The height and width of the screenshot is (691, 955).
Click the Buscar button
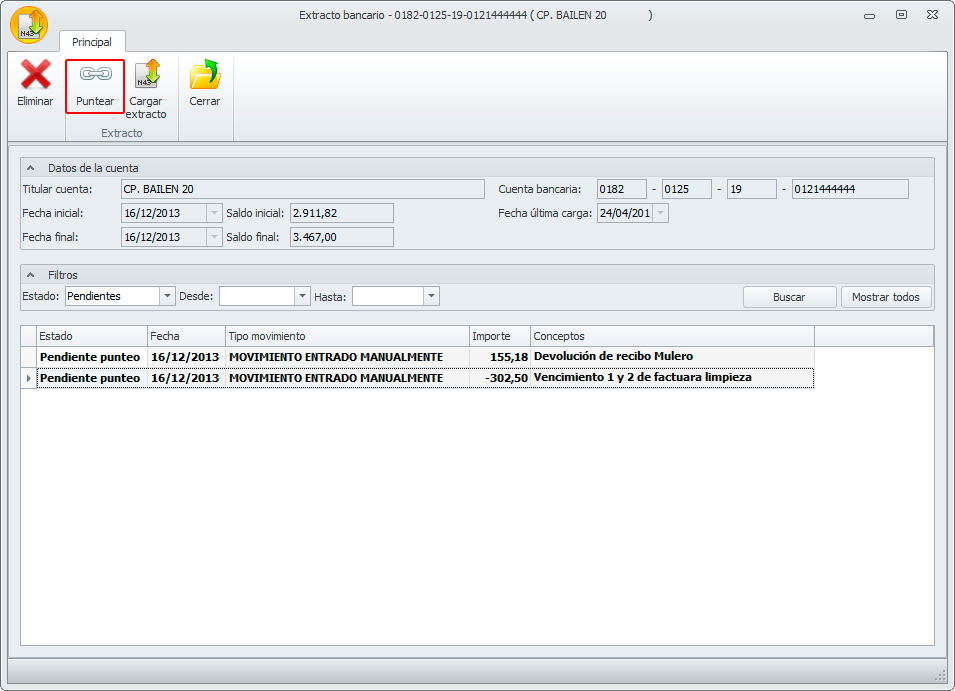pyautogui.click(x=789, y=297)
